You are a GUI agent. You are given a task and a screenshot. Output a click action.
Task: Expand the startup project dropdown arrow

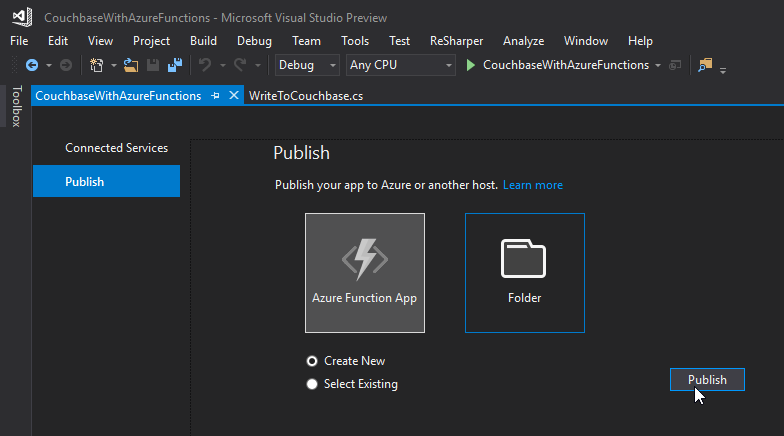tap(657, 65)
